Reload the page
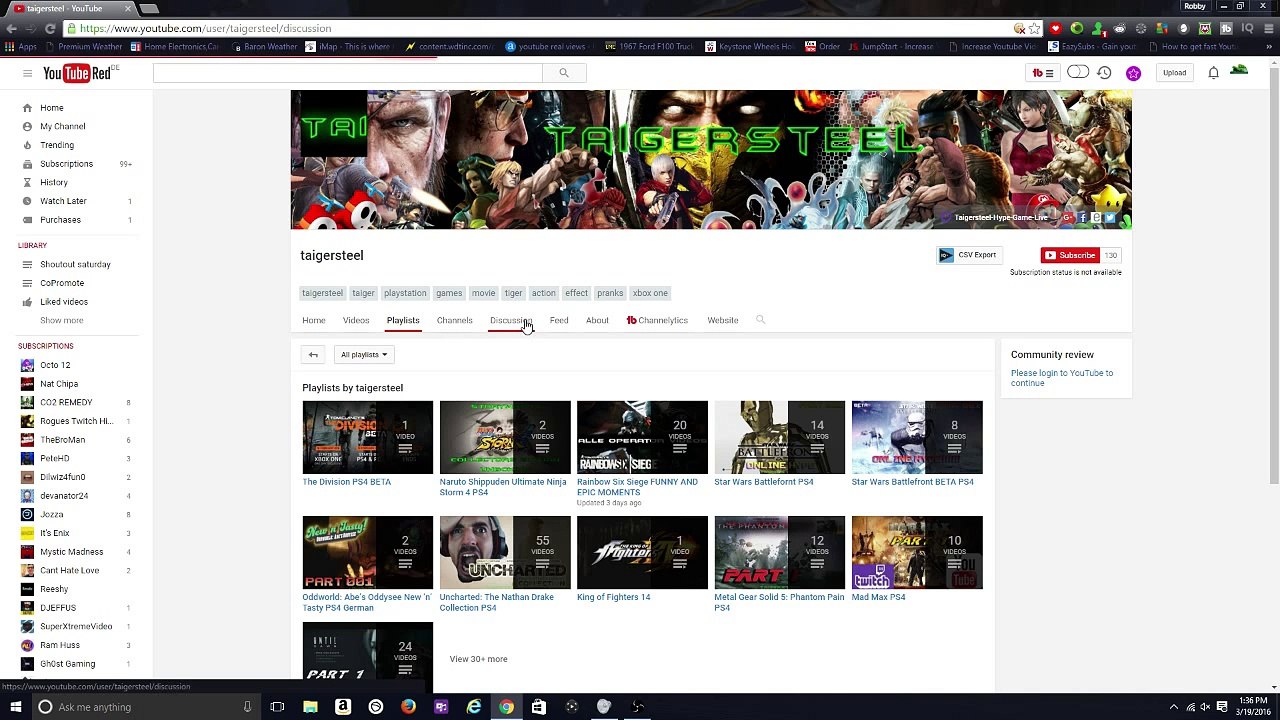 point(50,28)
